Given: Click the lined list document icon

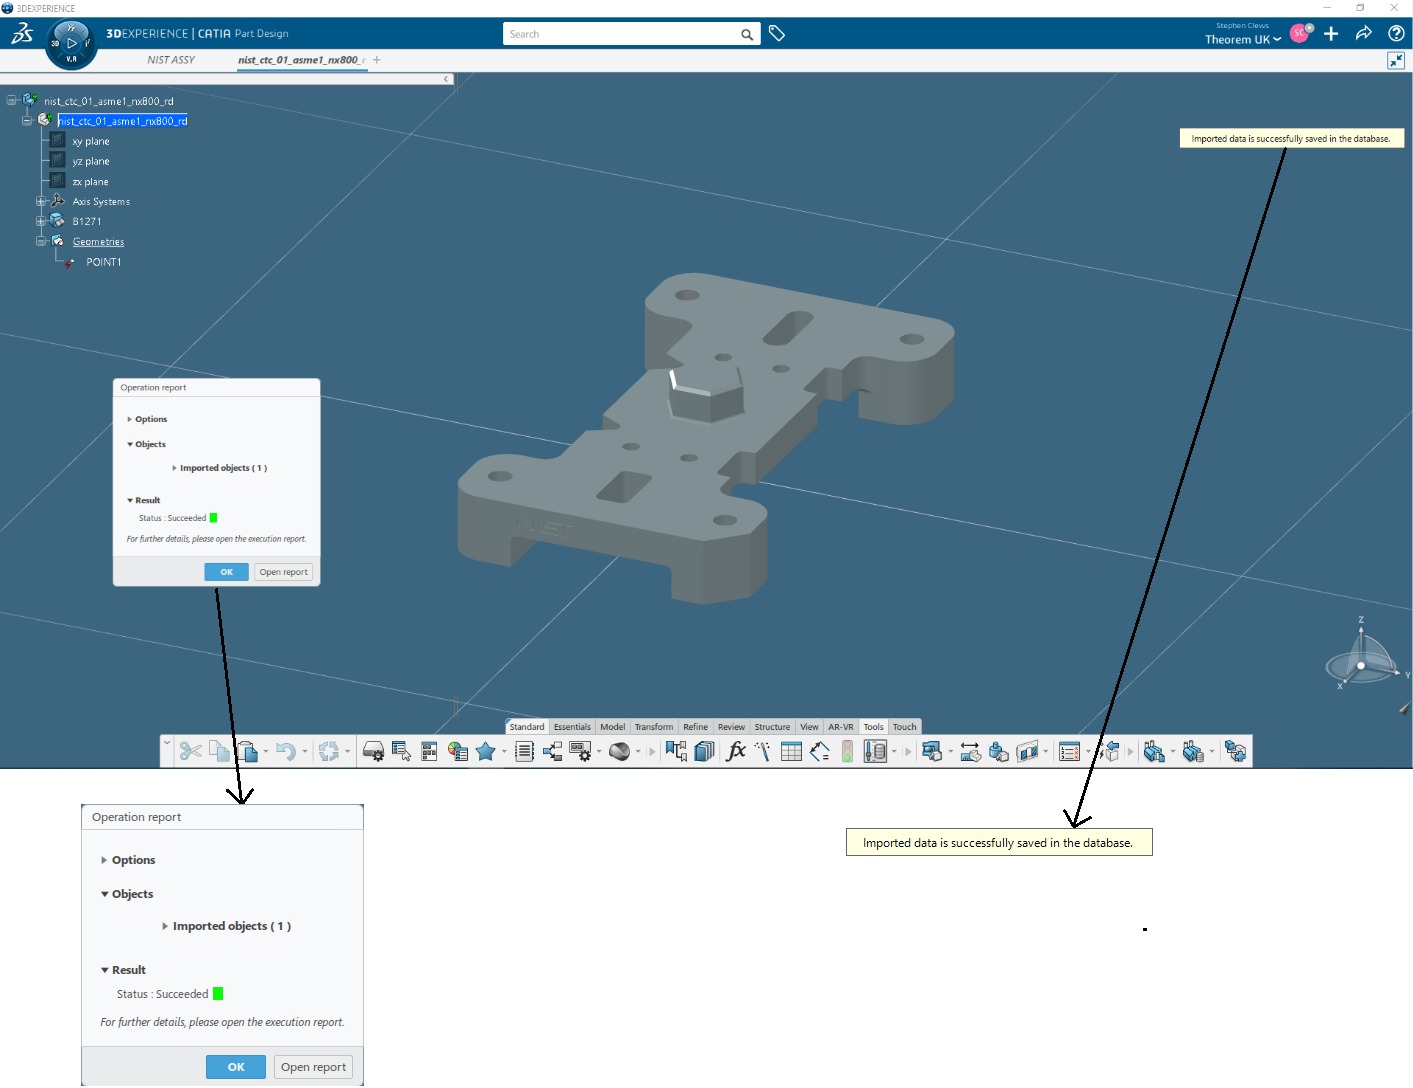Looking at the screenshot, I should [524, 752].
